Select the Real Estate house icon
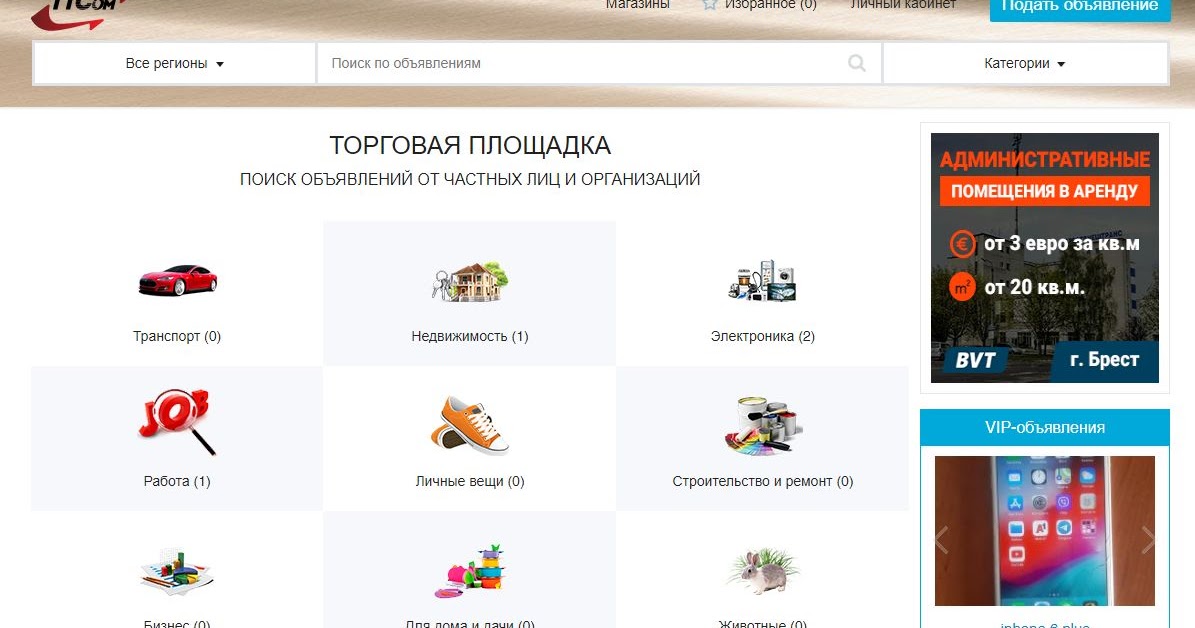The image size is (1195, 628). [470, 281]
